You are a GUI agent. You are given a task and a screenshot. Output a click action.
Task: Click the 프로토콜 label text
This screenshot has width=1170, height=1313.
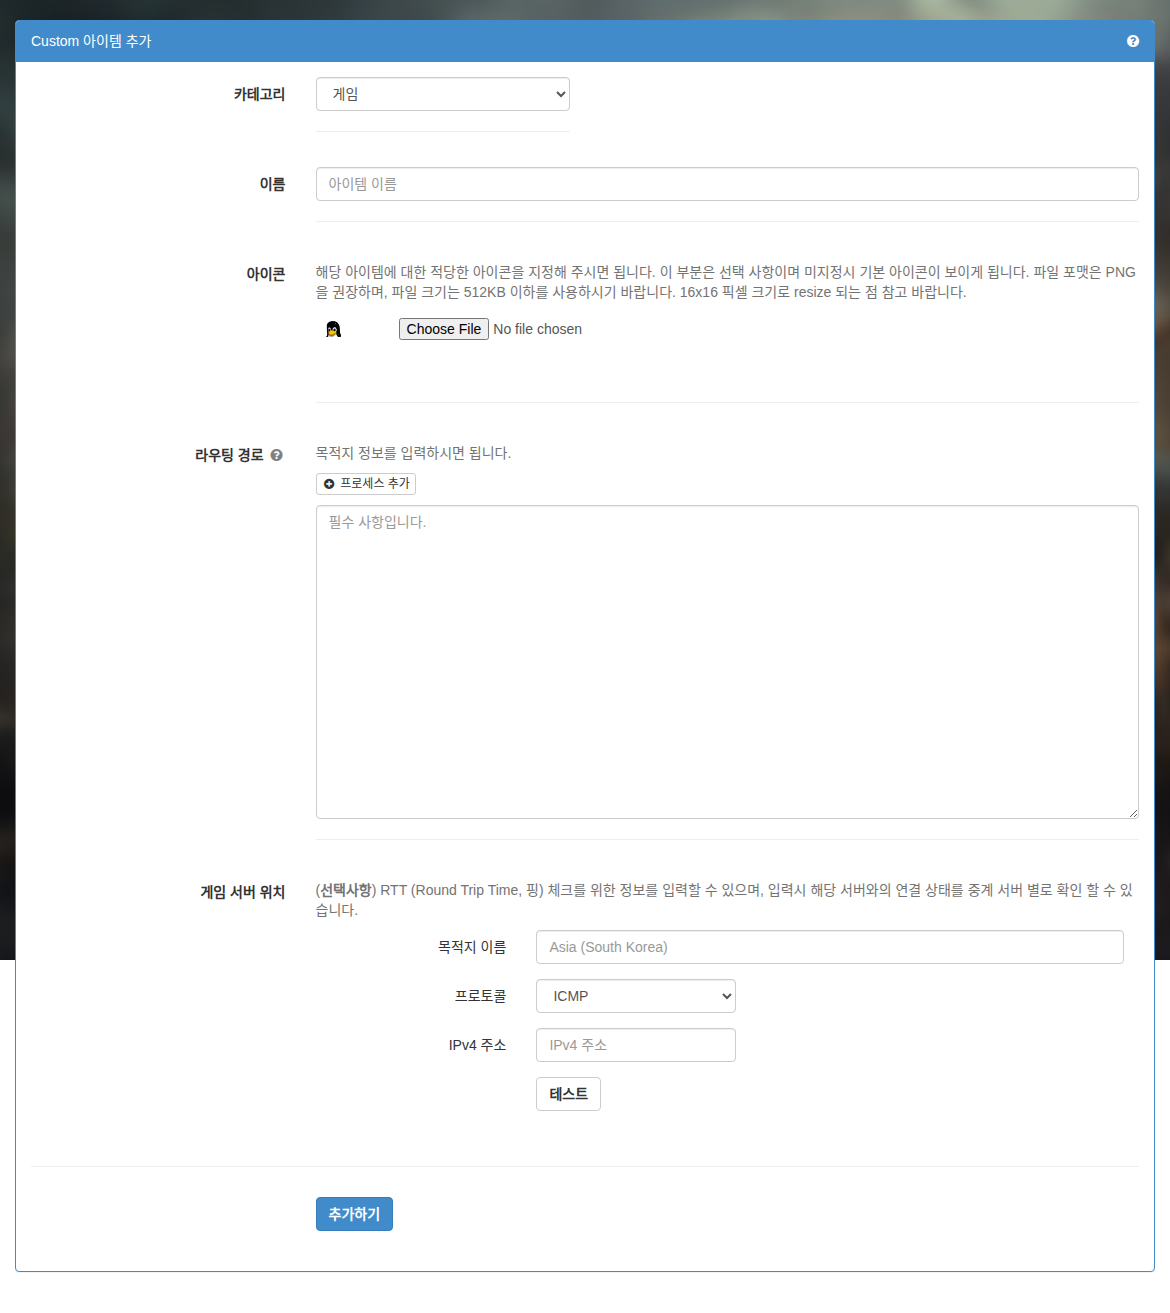point(480,996)
